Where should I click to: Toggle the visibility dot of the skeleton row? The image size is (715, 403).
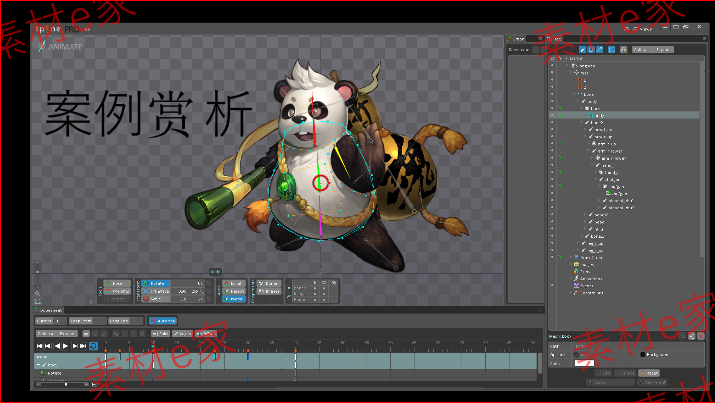pyautogui.click(x=552, y=66)
